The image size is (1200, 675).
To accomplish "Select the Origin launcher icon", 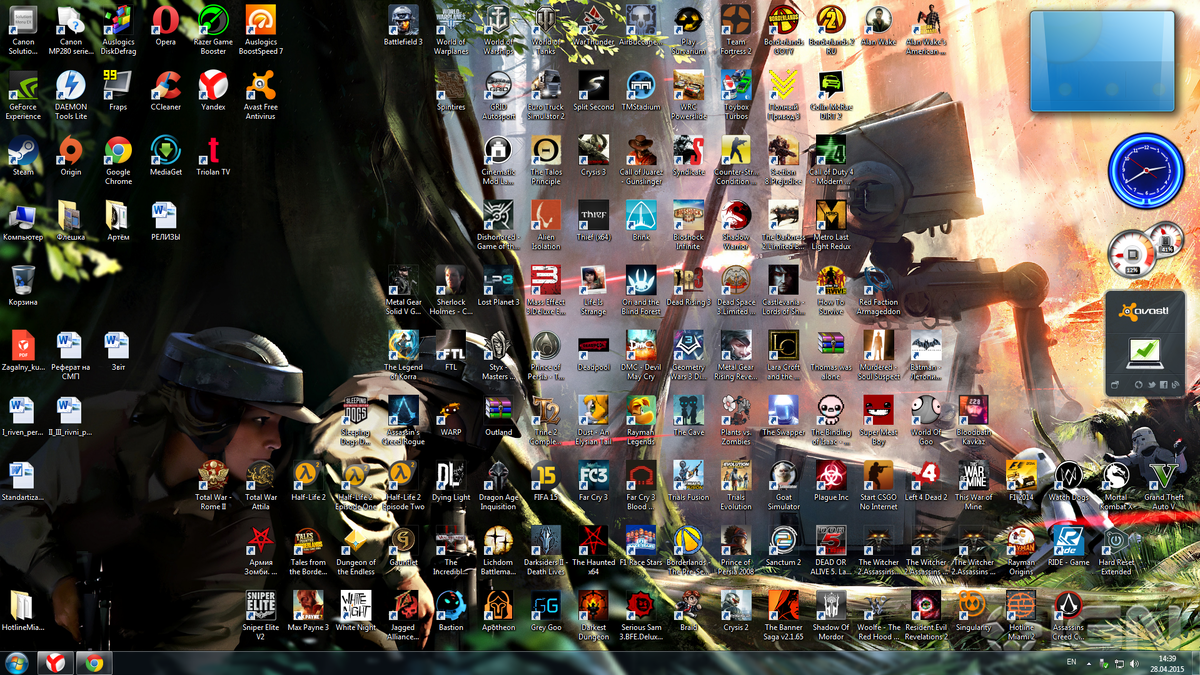I will (70, 157).
